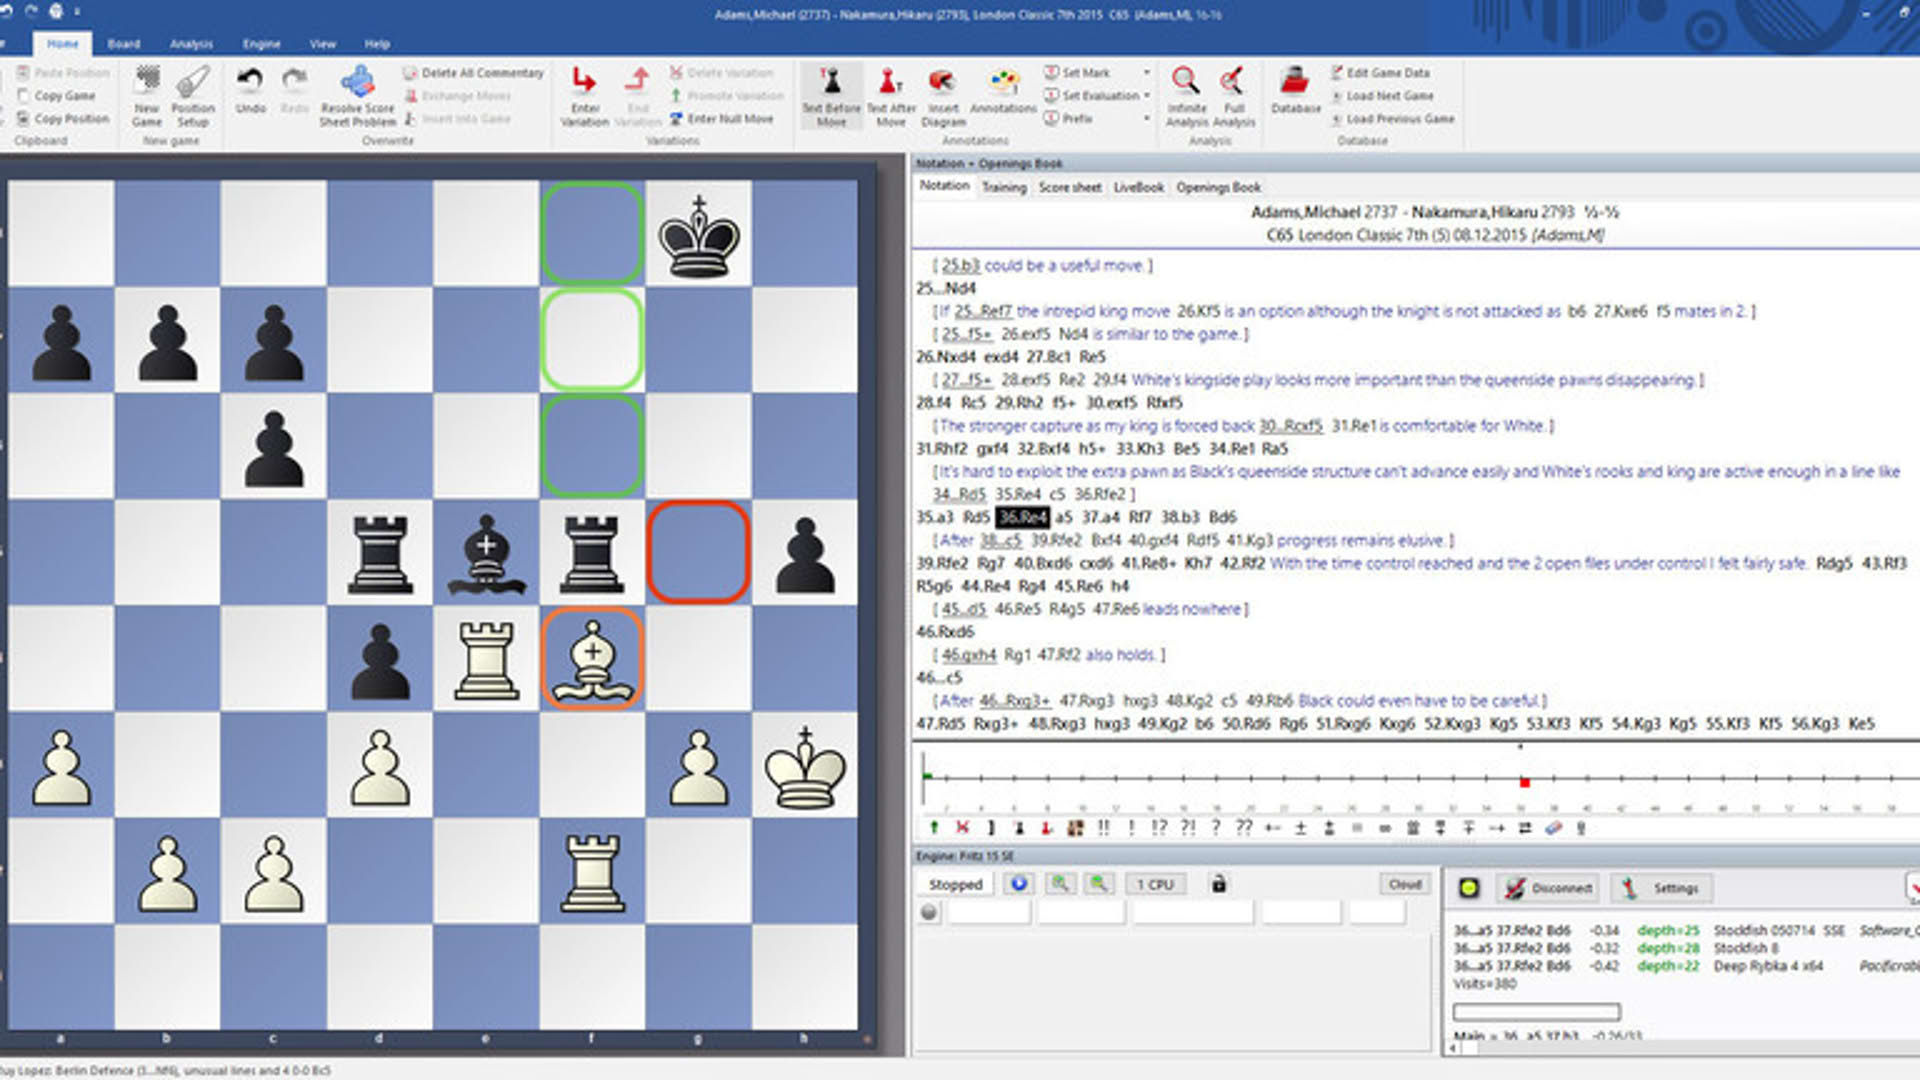Click black king on g8
The image size is (1920, 1080).
point(698,236)
